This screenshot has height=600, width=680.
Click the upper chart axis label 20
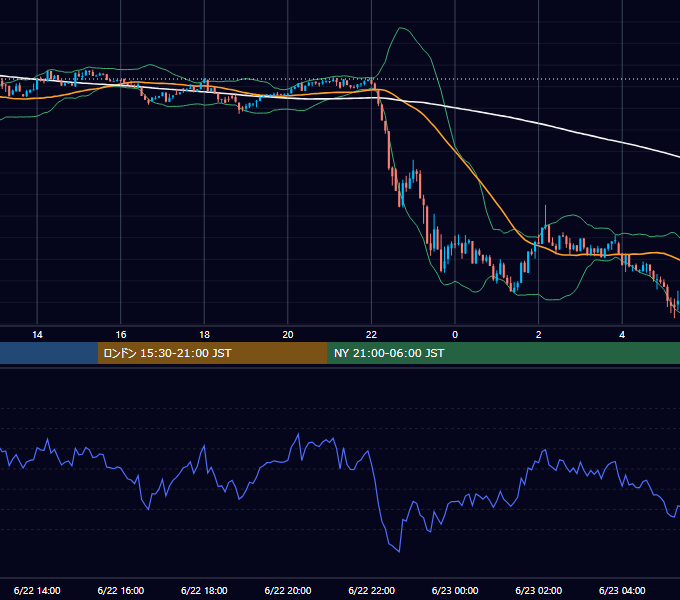tap(288, 335)
